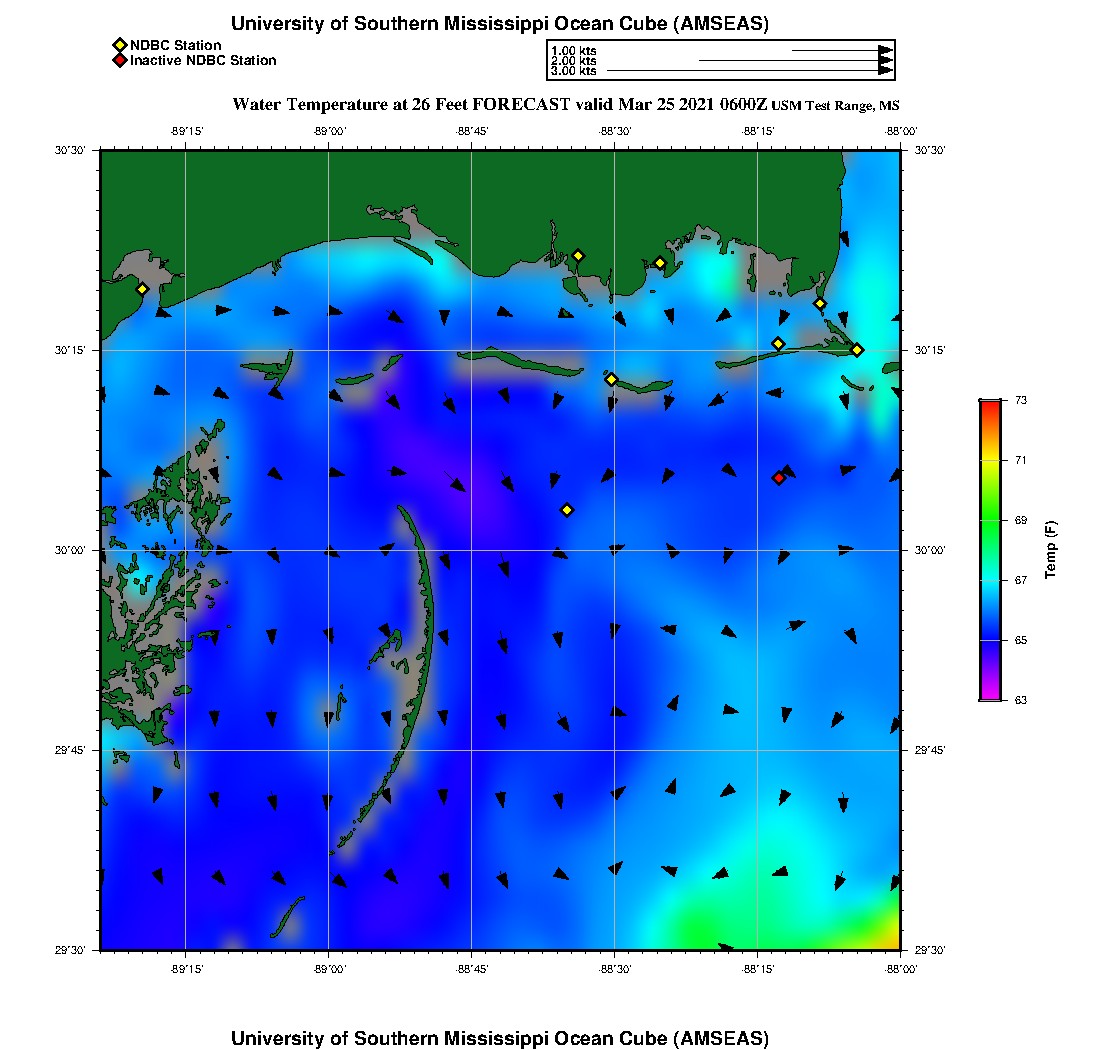
Task: Click the red top end of temperature color bar
Action: pos(989,404)
